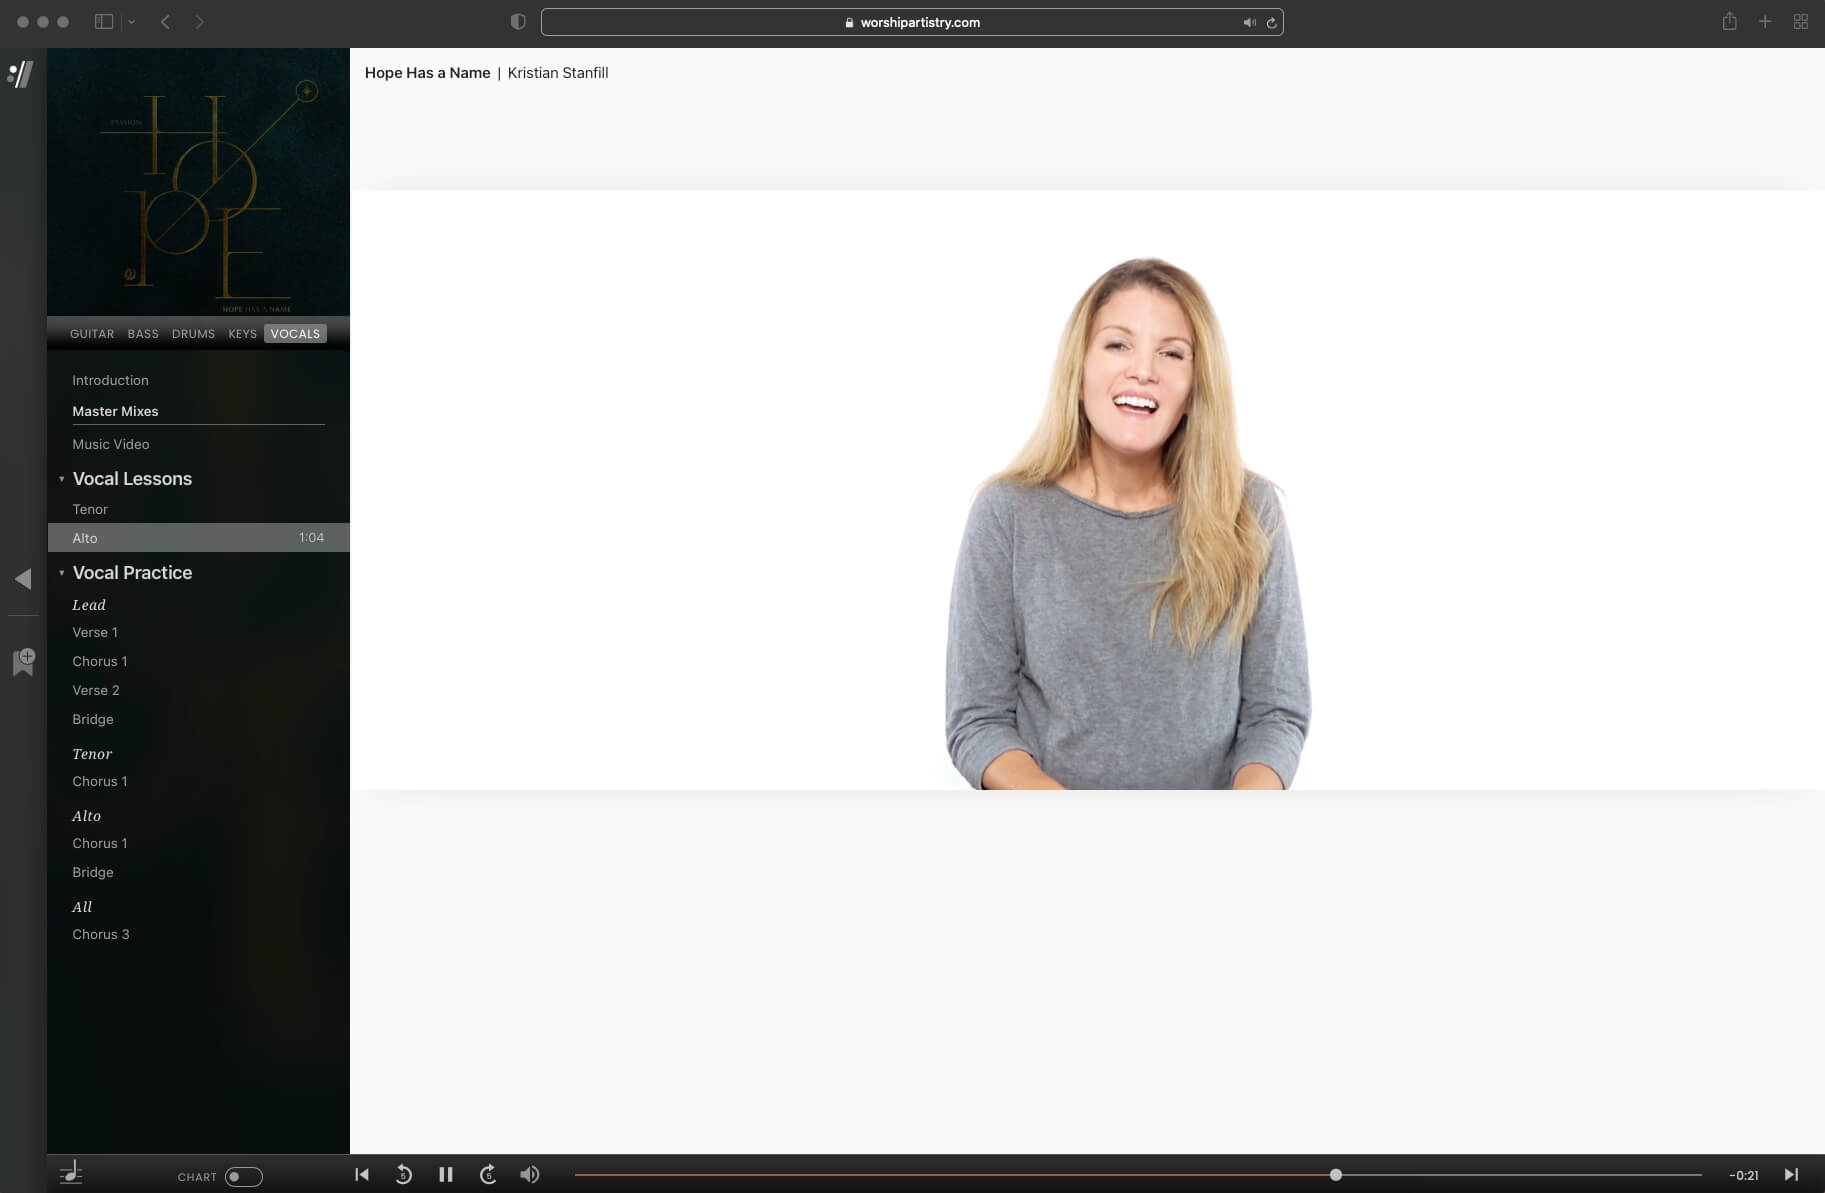Mute audio with the speaker icon
This screenshot has width=1825, height=1193.
click(530, 1175)
